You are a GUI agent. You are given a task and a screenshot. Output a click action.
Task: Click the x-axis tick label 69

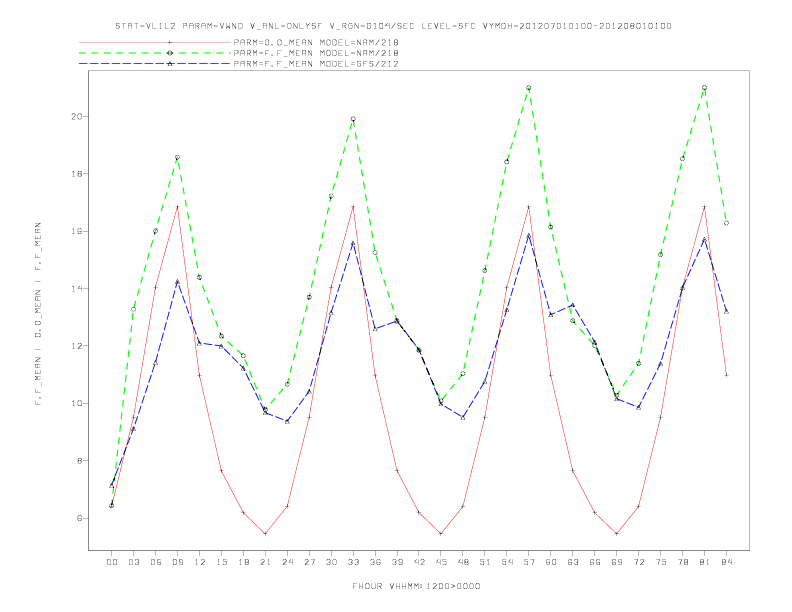click(617, 562)
